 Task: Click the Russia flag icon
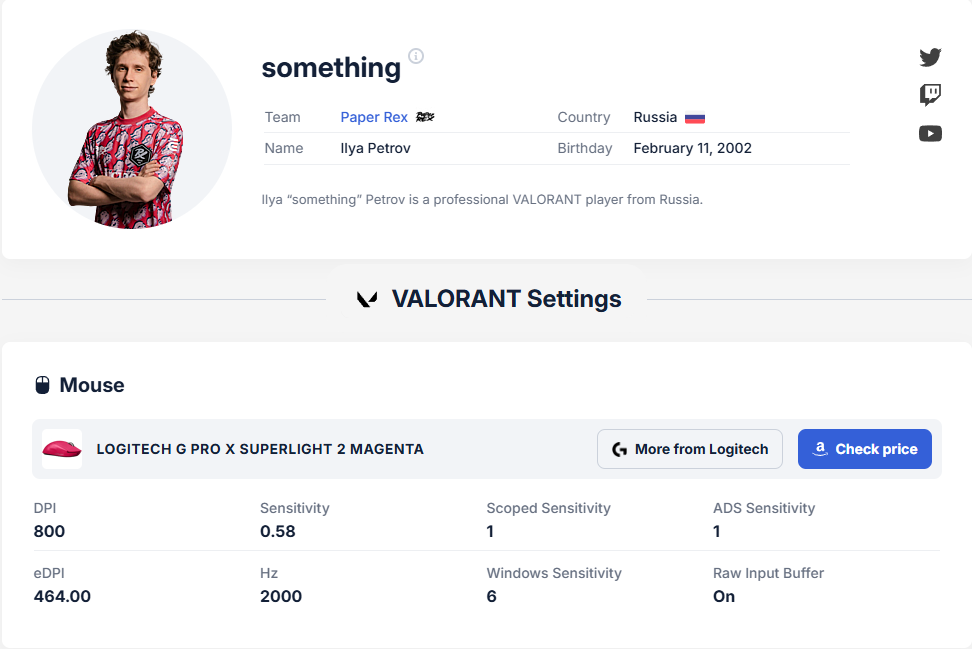click(x=695, y=118)
